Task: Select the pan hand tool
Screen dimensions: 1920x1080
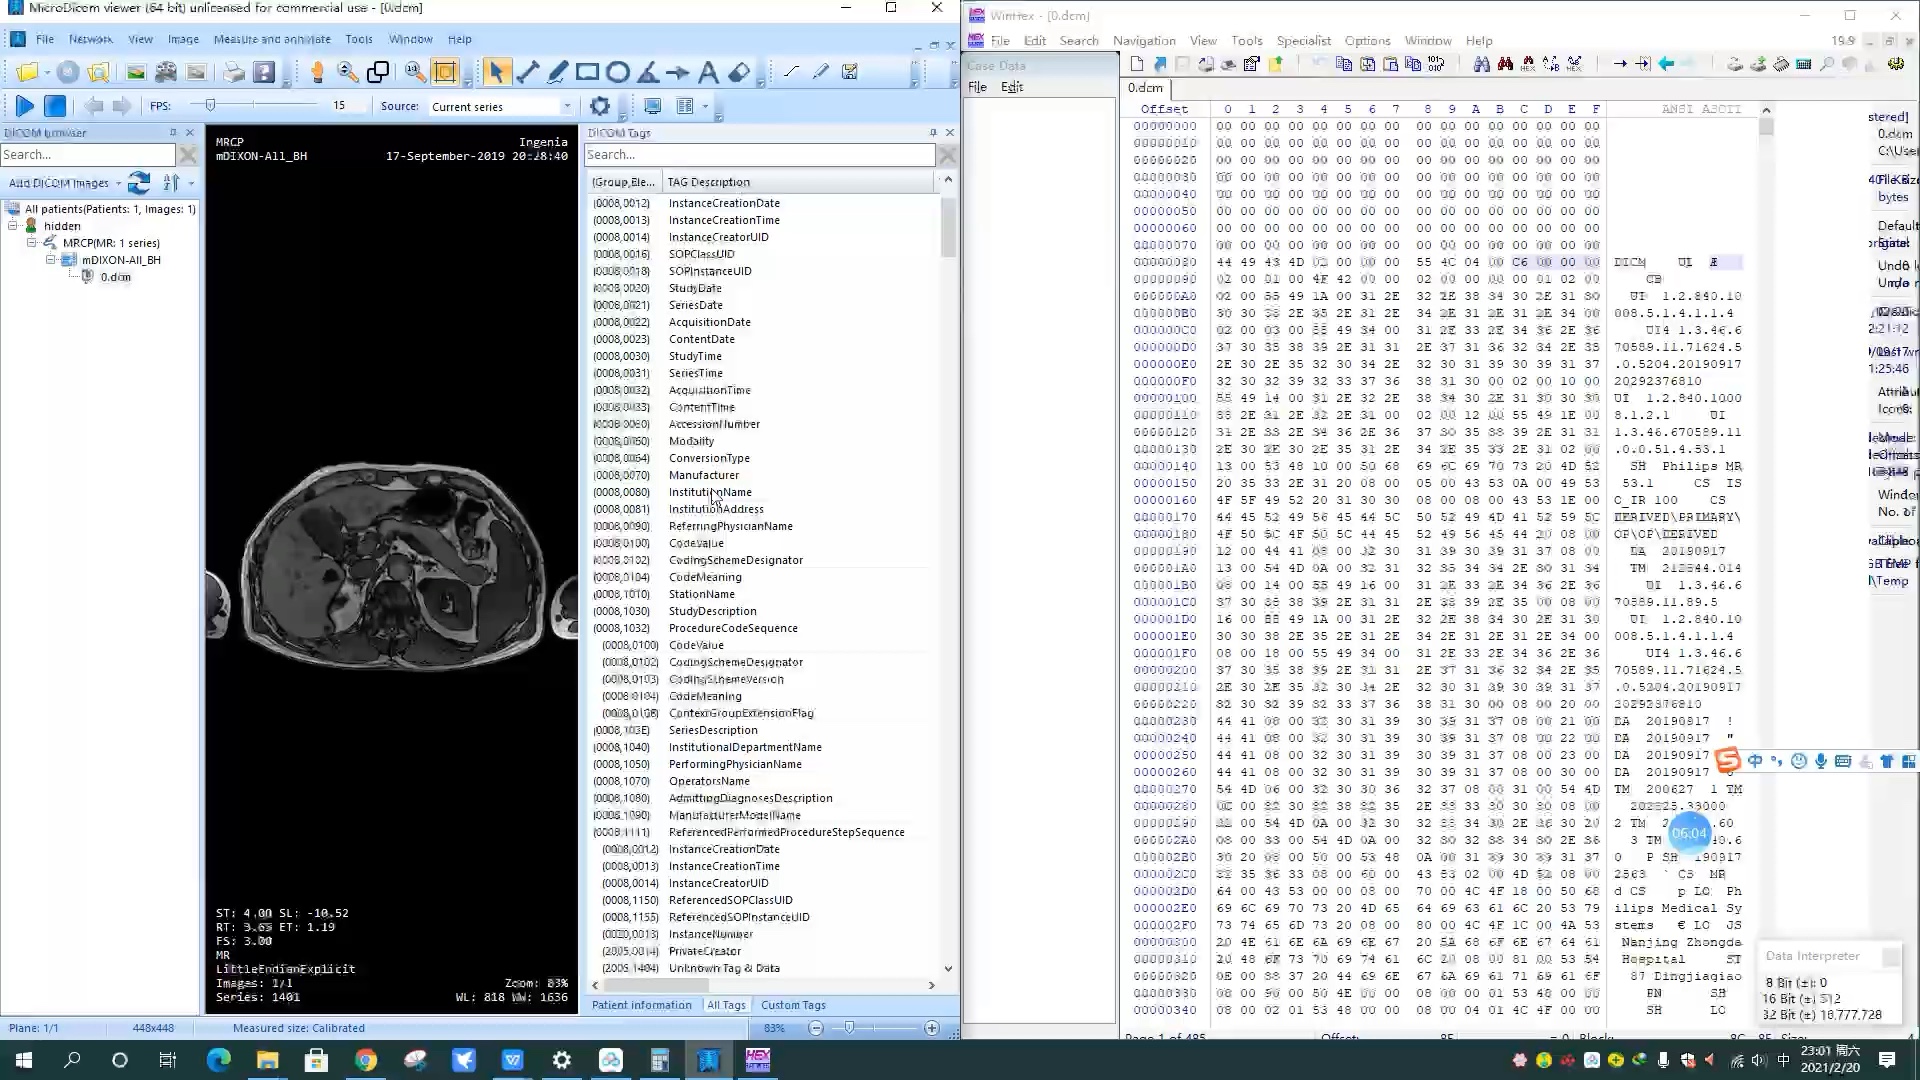Action: pos(318,72)
